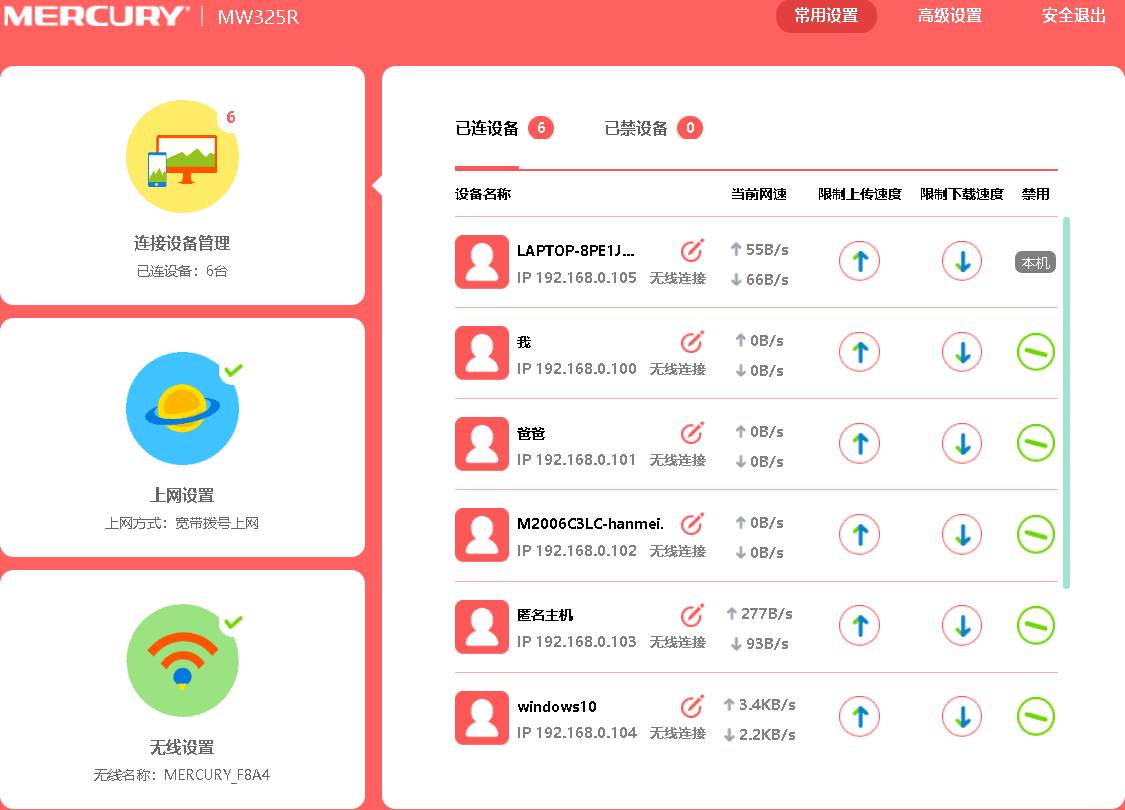
Task: Set download speed limit for M2006C3LC-hanmei
Action: point(961,534)
